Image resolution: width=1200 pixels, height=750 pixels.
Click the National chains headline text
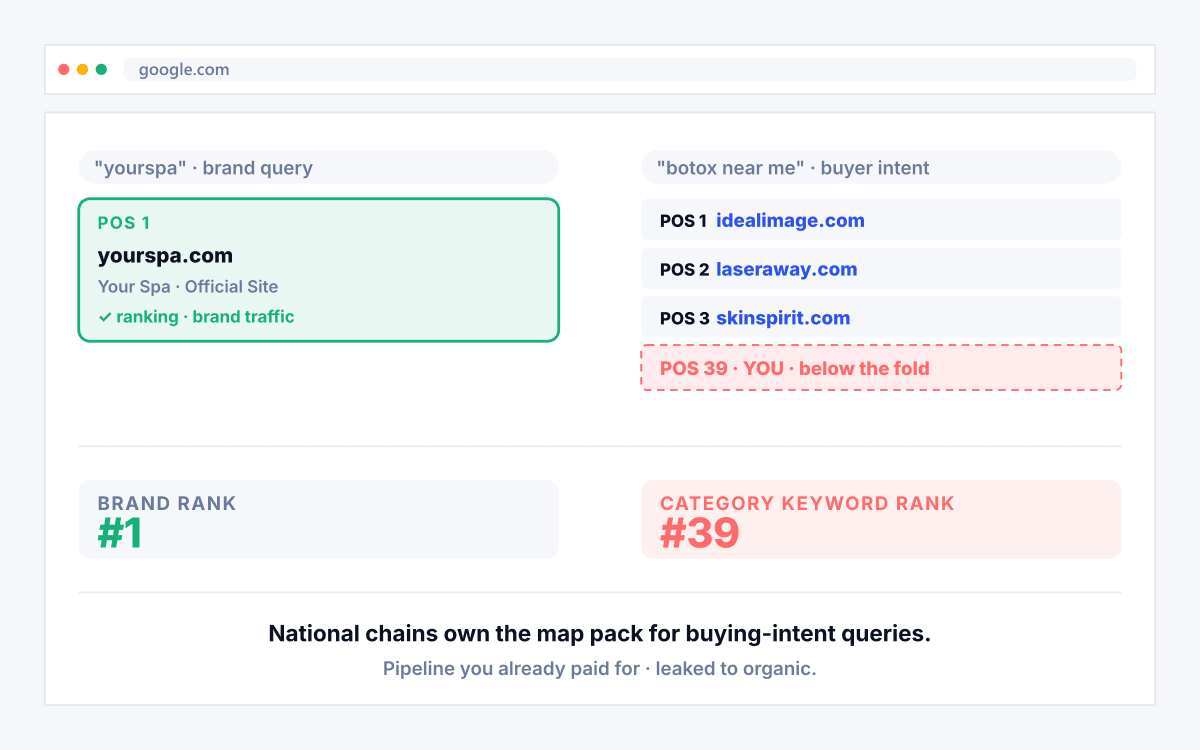coord(600,634)
